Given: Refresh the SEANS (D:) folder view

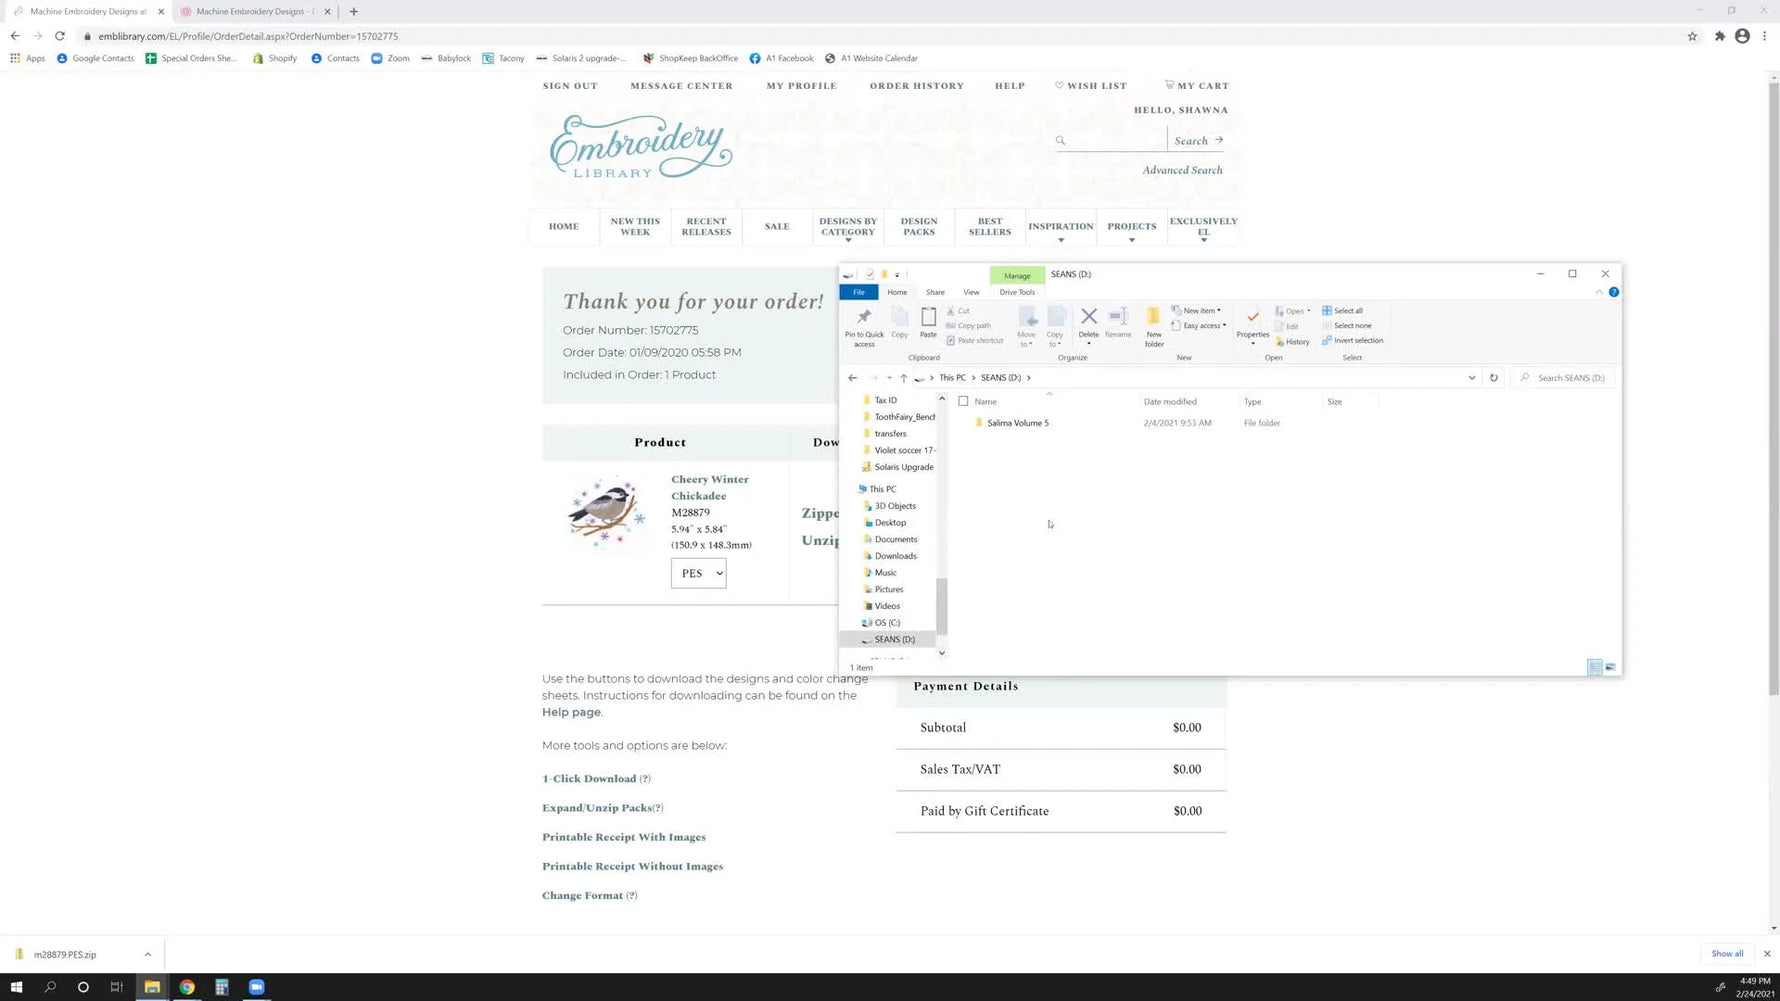Looking at the screenshot, I should click(x=1494, y=378).
